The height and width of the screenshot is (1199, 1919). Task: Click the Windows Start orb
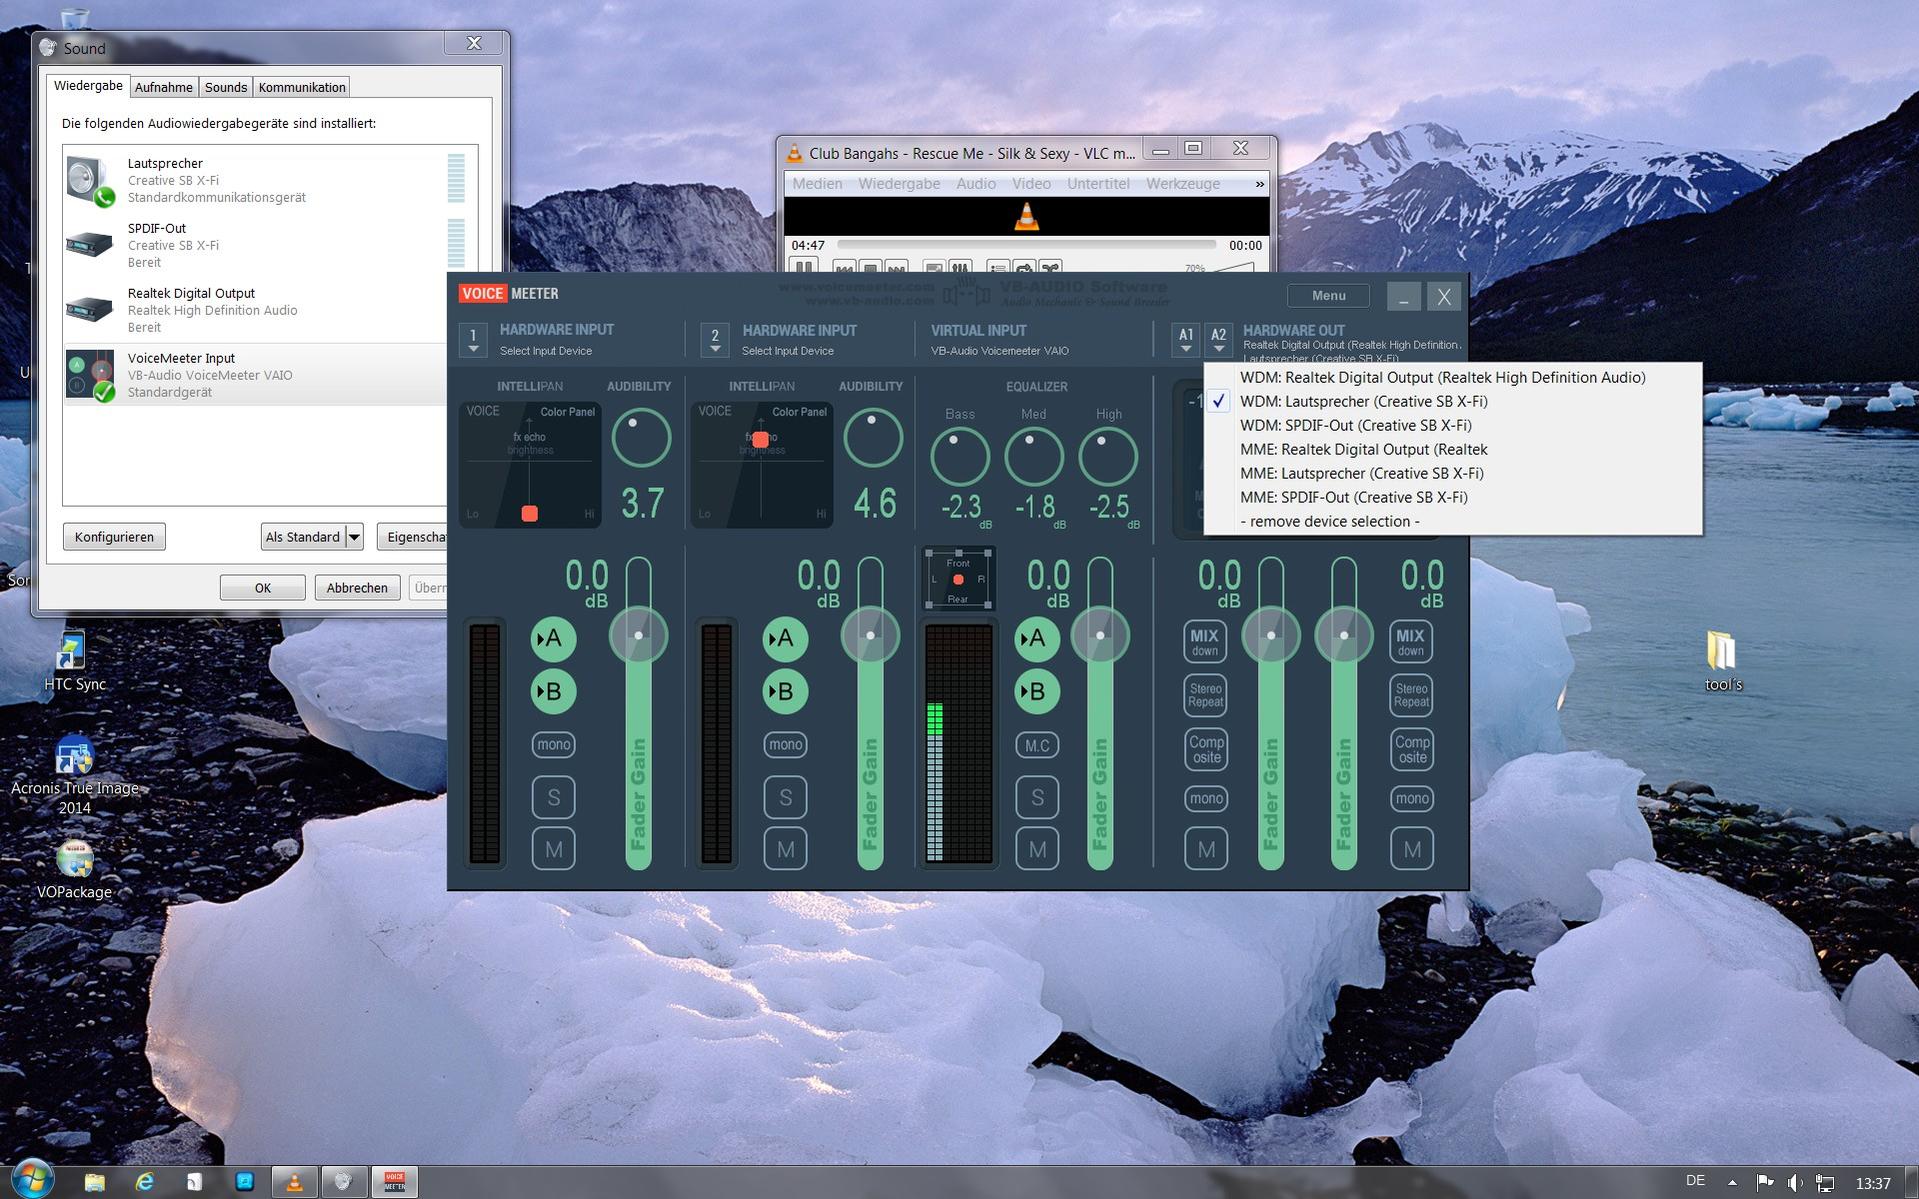tap(31, 1180)
